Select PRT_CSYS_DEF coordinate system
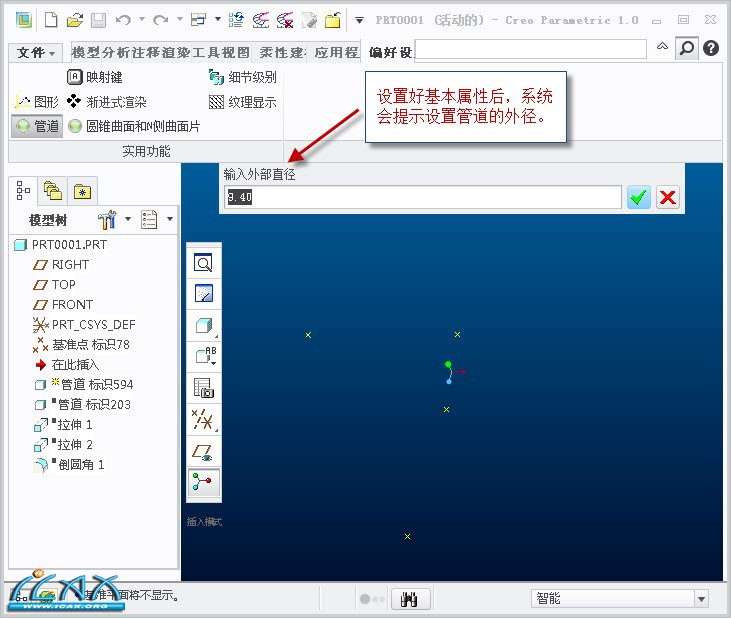This screenshot has height=618, width=731. (84, 325)
